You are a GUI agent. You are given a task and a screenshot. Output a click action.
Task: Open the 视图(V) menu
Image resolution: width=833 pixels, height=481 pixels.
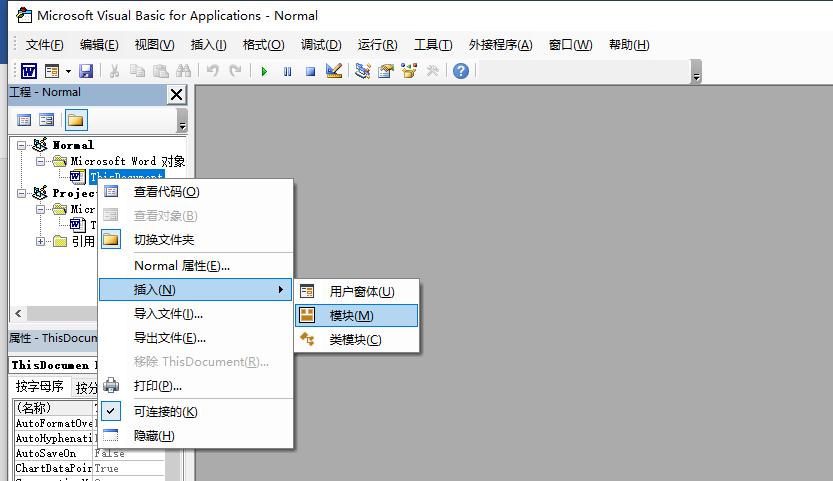point(155,45)
